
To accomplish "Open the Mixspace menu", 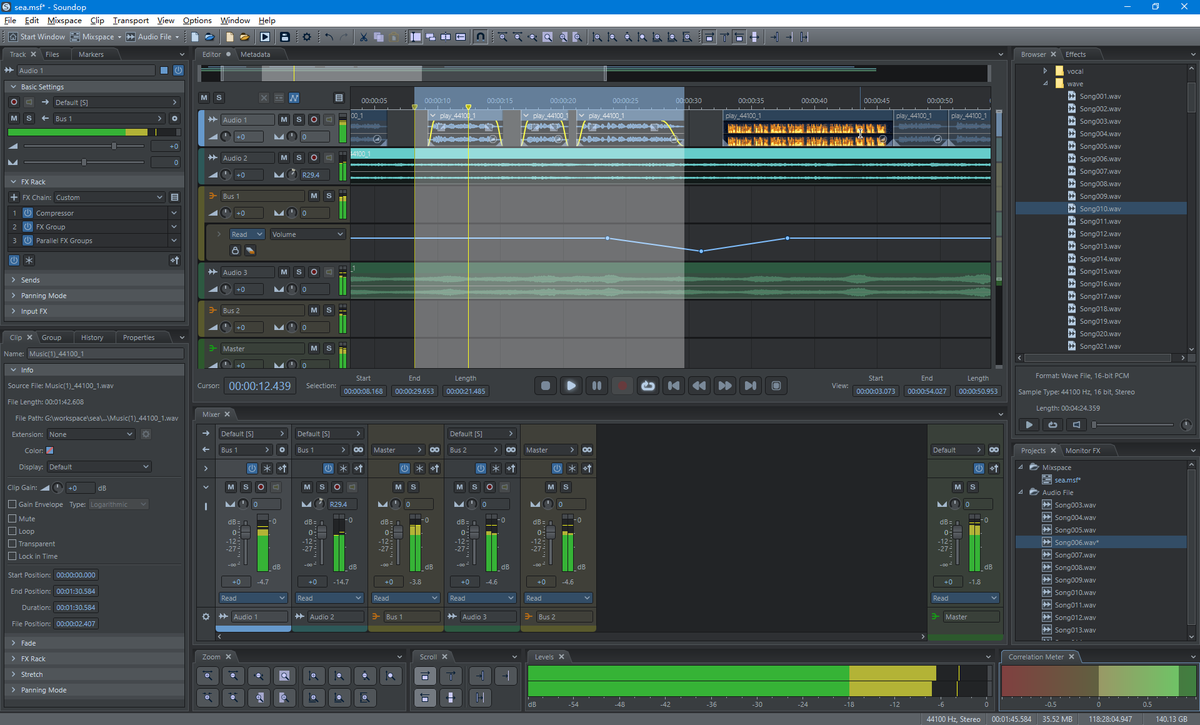I will click(x=65, y=20).
